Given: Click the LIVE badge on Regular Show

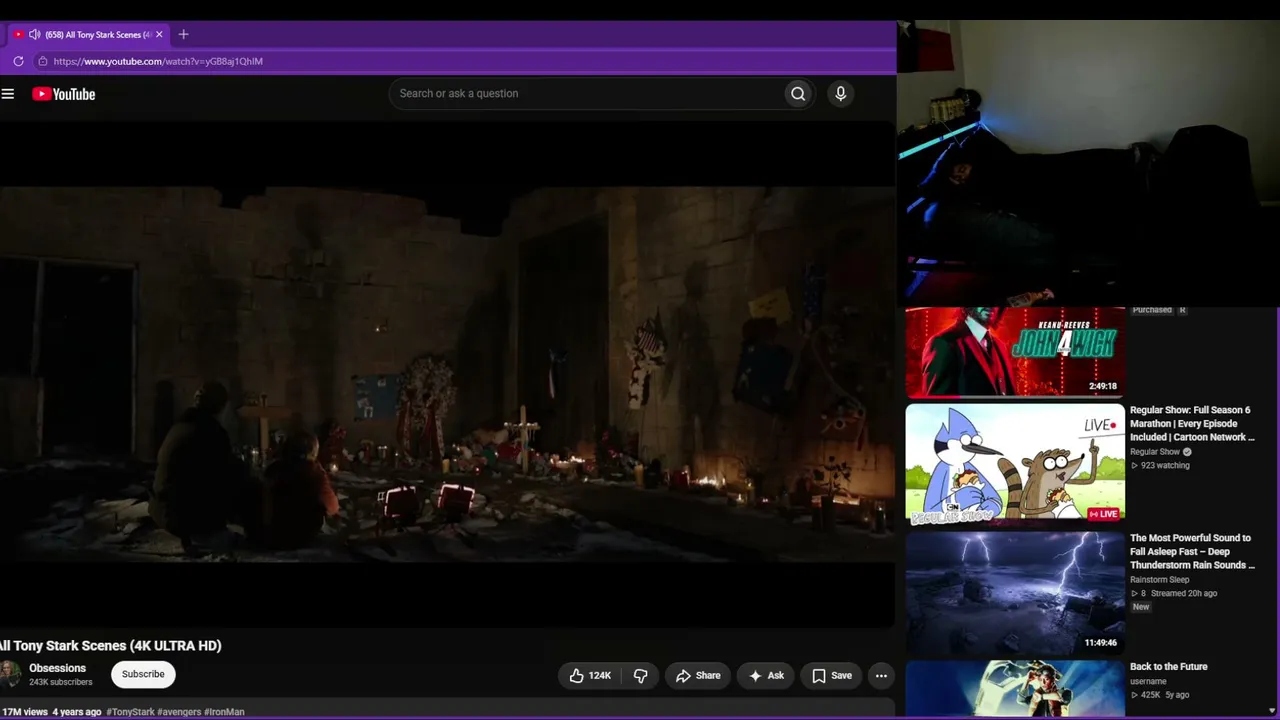Looking at the screenshot, I should pyautogui.click(x=1103, y=514).
